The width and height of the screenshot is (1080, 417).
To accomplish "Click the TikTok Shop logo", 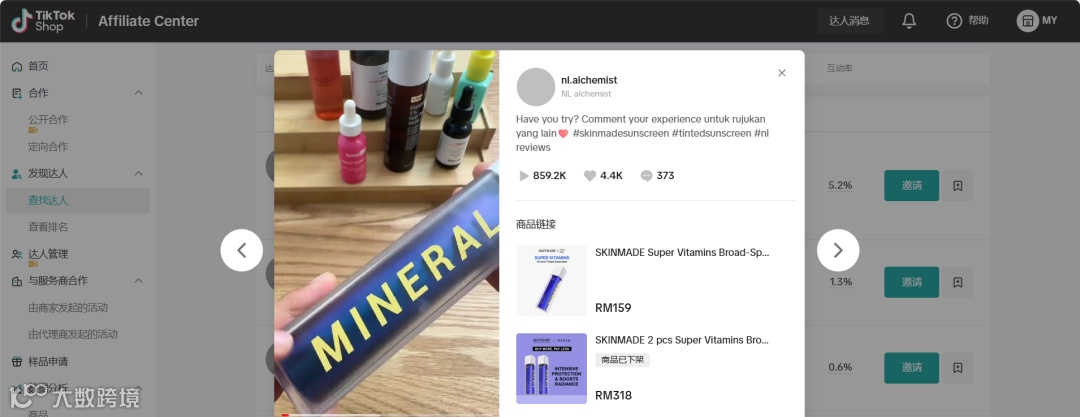I will click(x=43, y=21).
